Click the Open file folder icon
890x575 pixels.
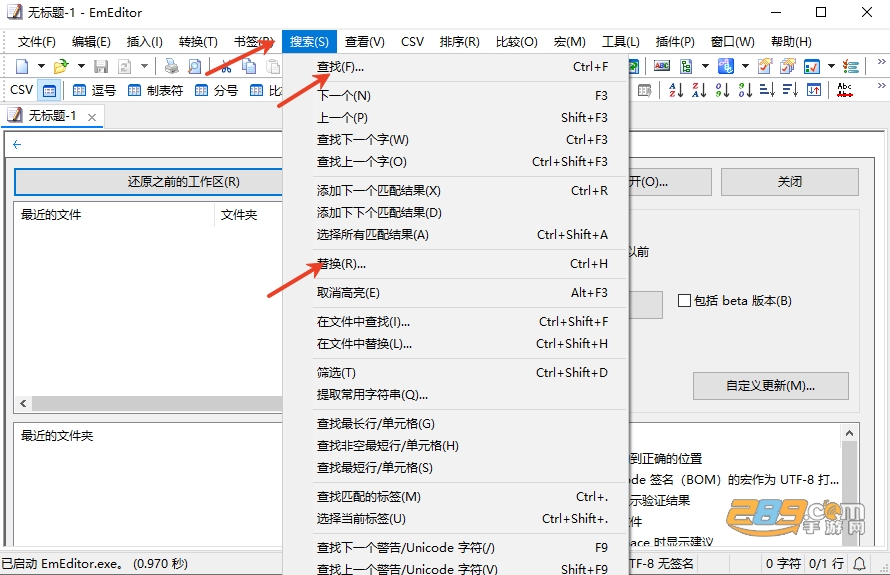point(61,66)
